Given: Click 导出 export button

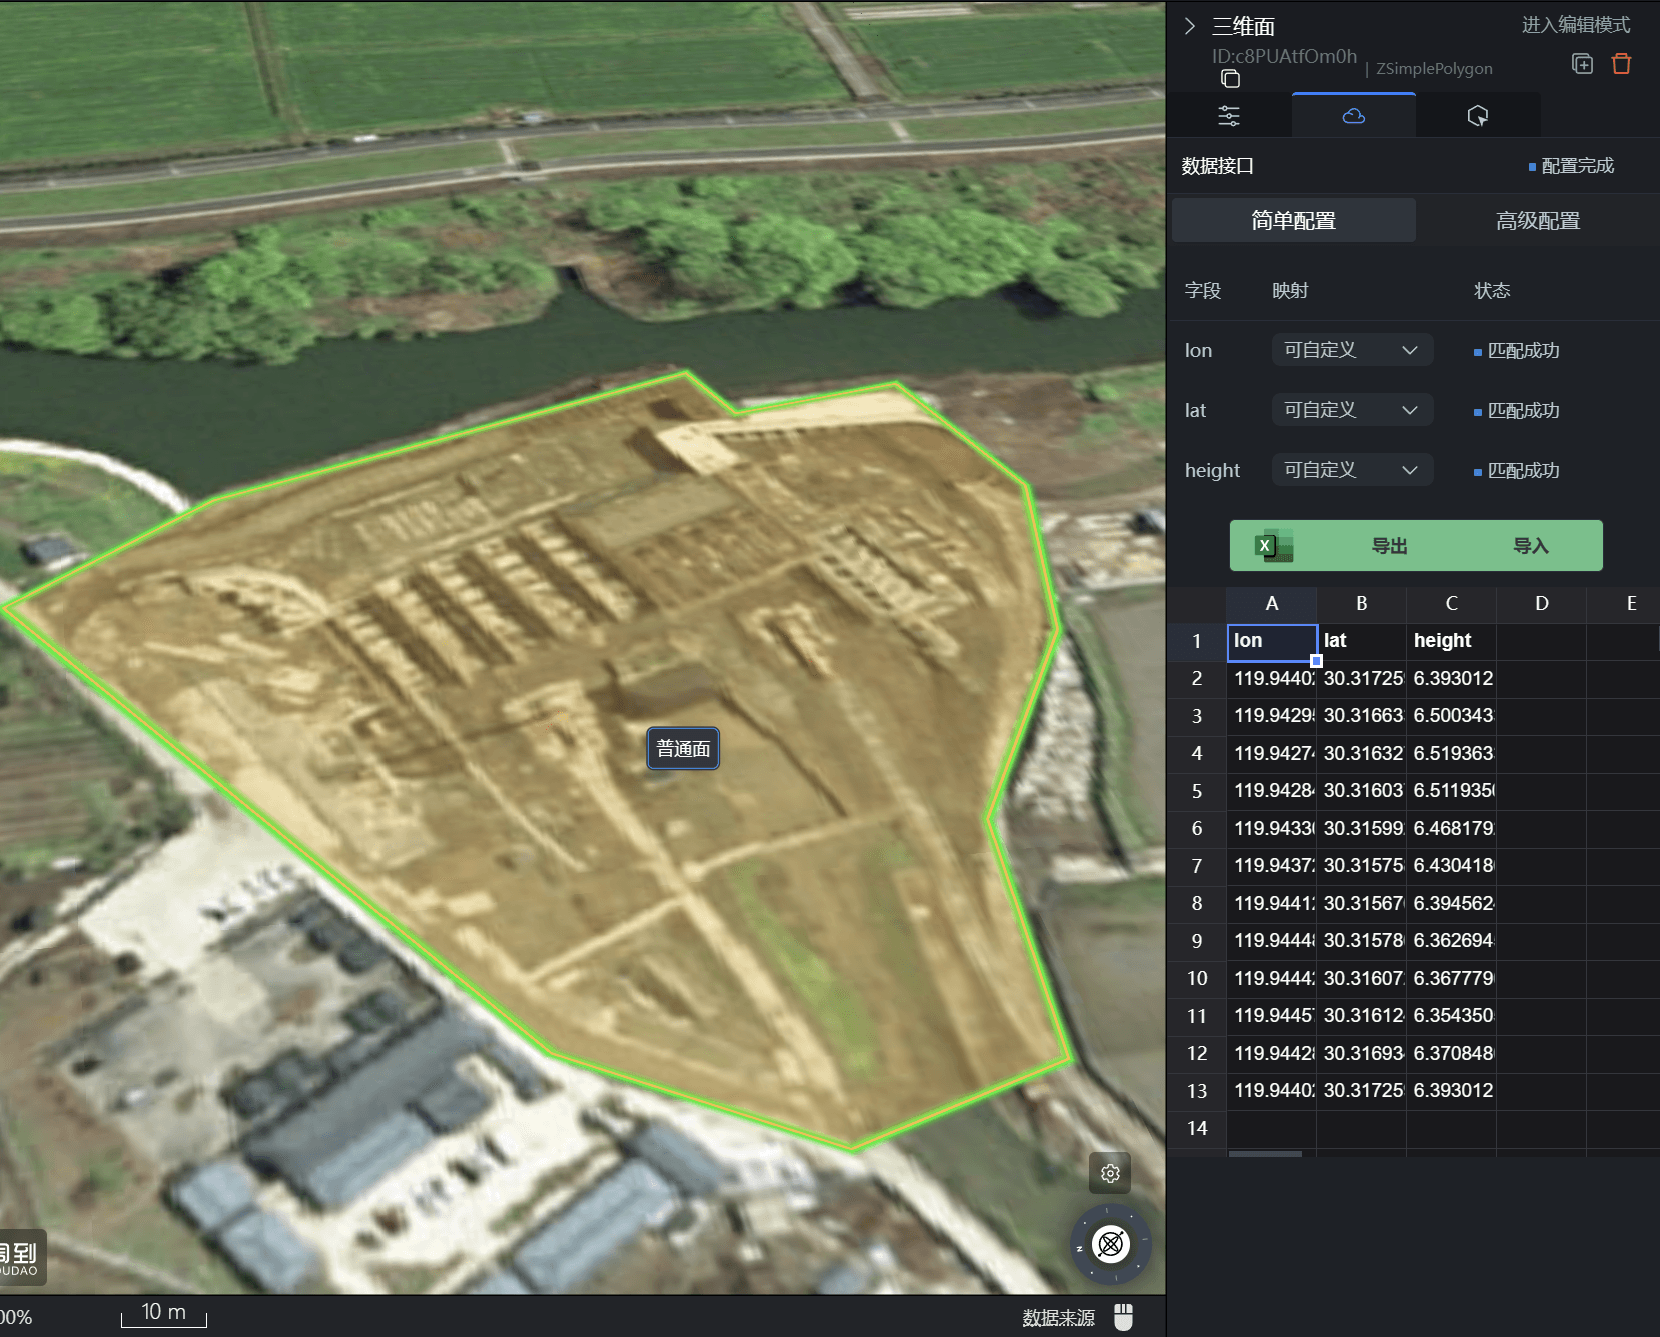Looking at the screenshot, I should click(x=1389, y=546).
